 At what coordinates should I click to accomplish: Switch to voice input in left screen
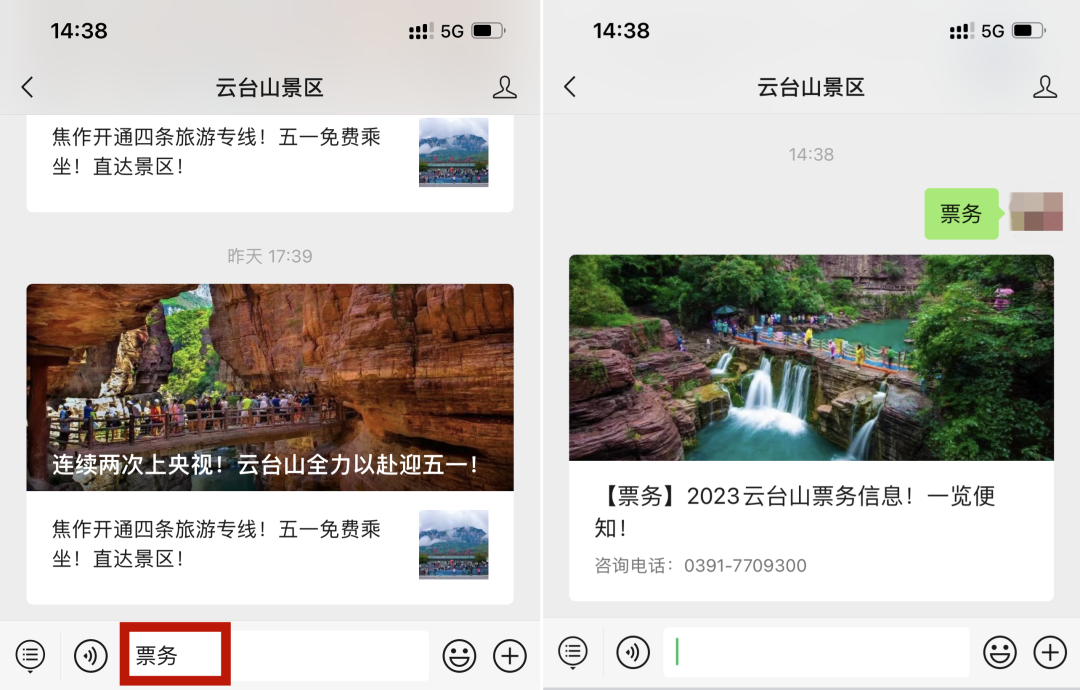pos(91,656)
